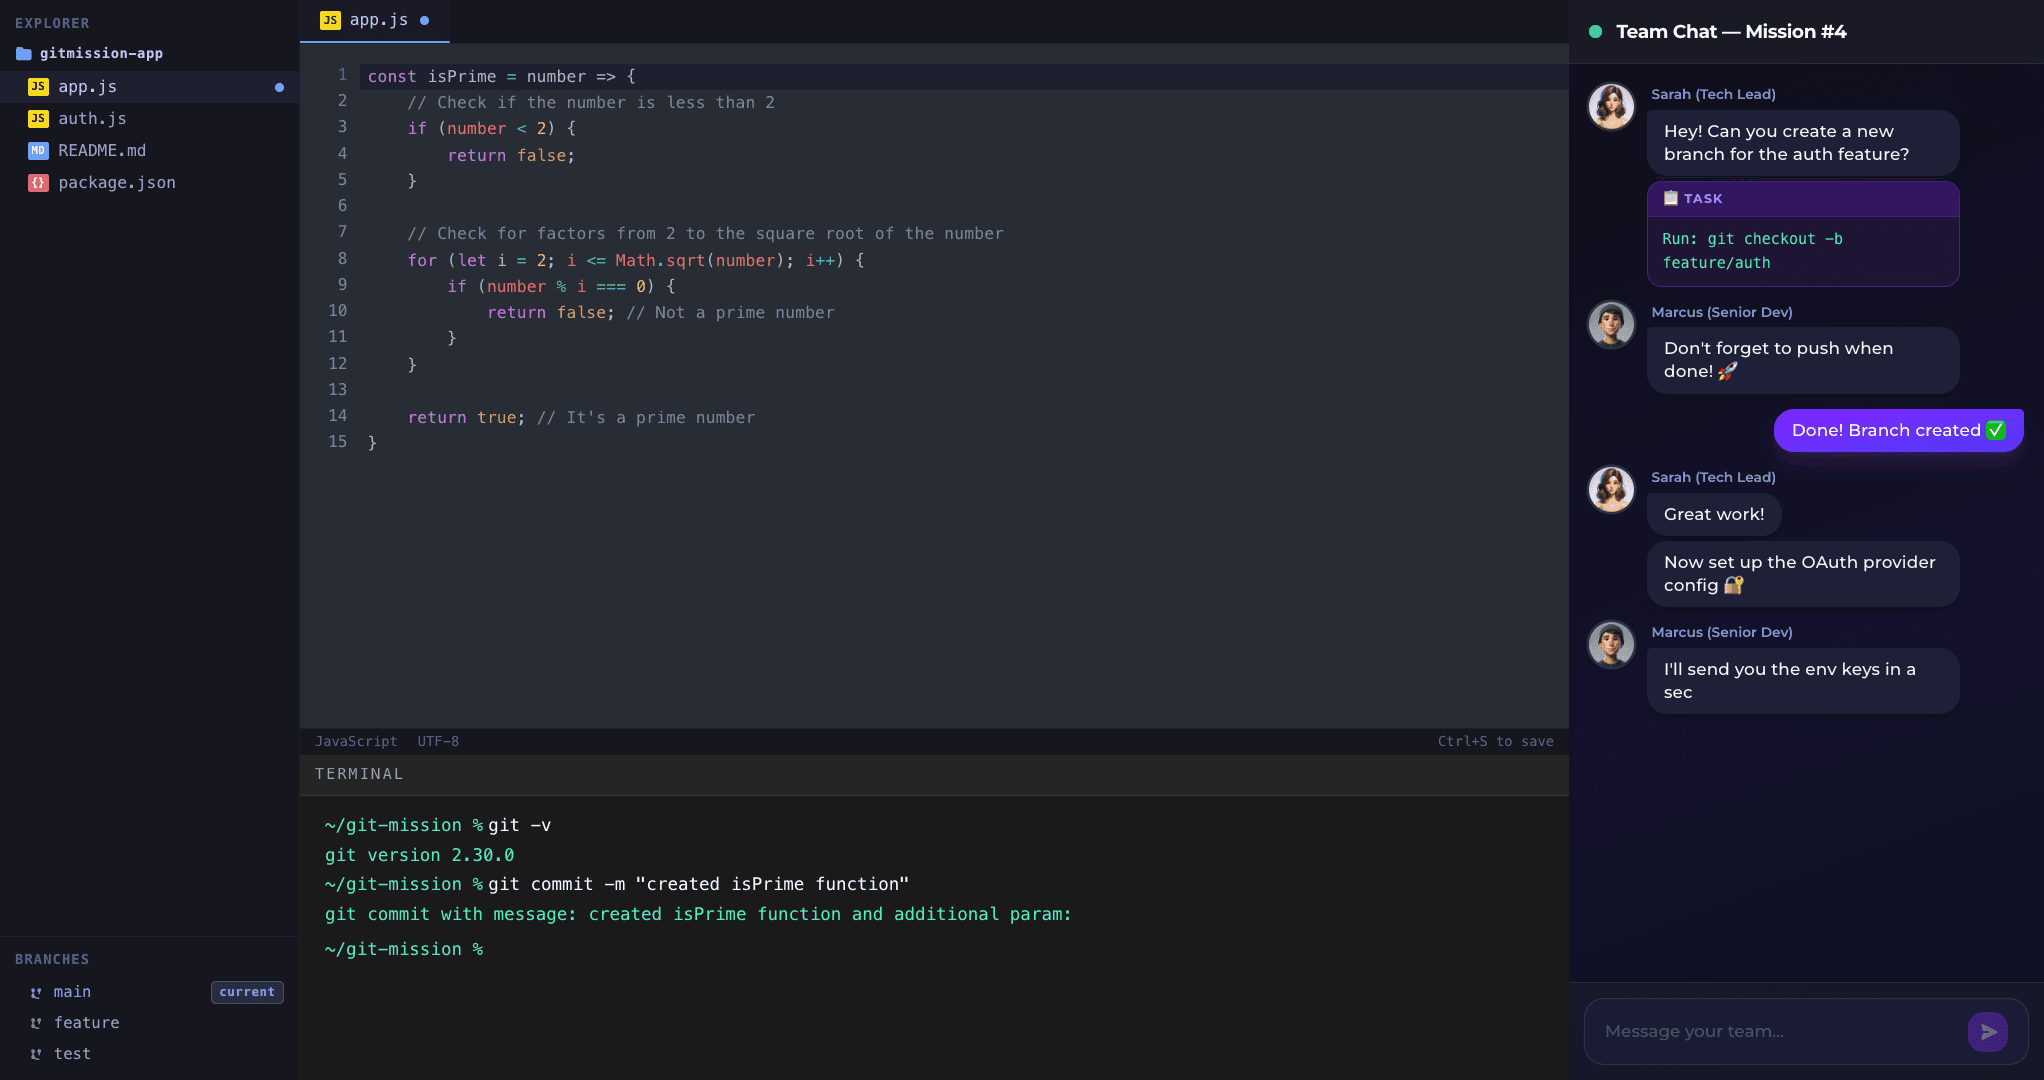Click the branch icon next to test
2044x1080 pixels.
tap(36, 1054)
